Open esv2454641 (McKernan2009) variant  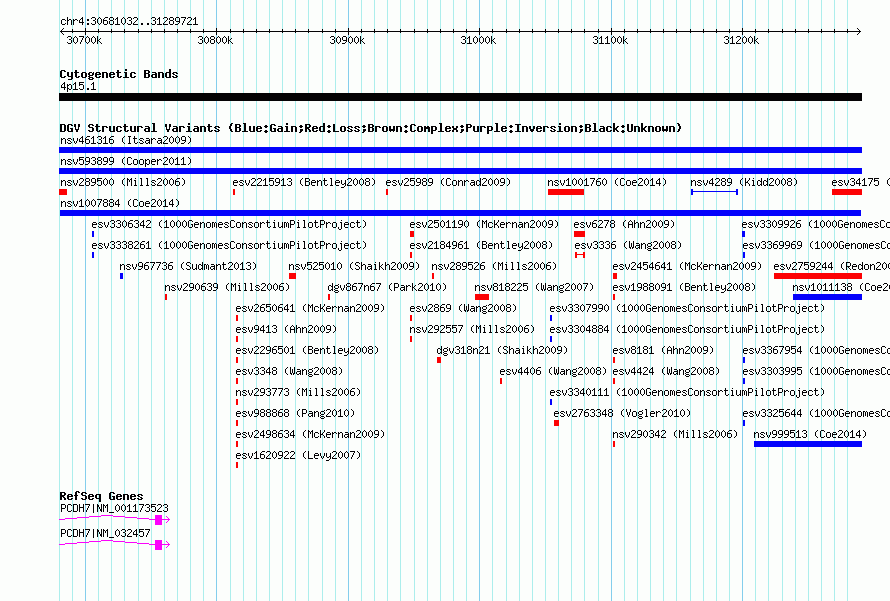coord(687,266)
